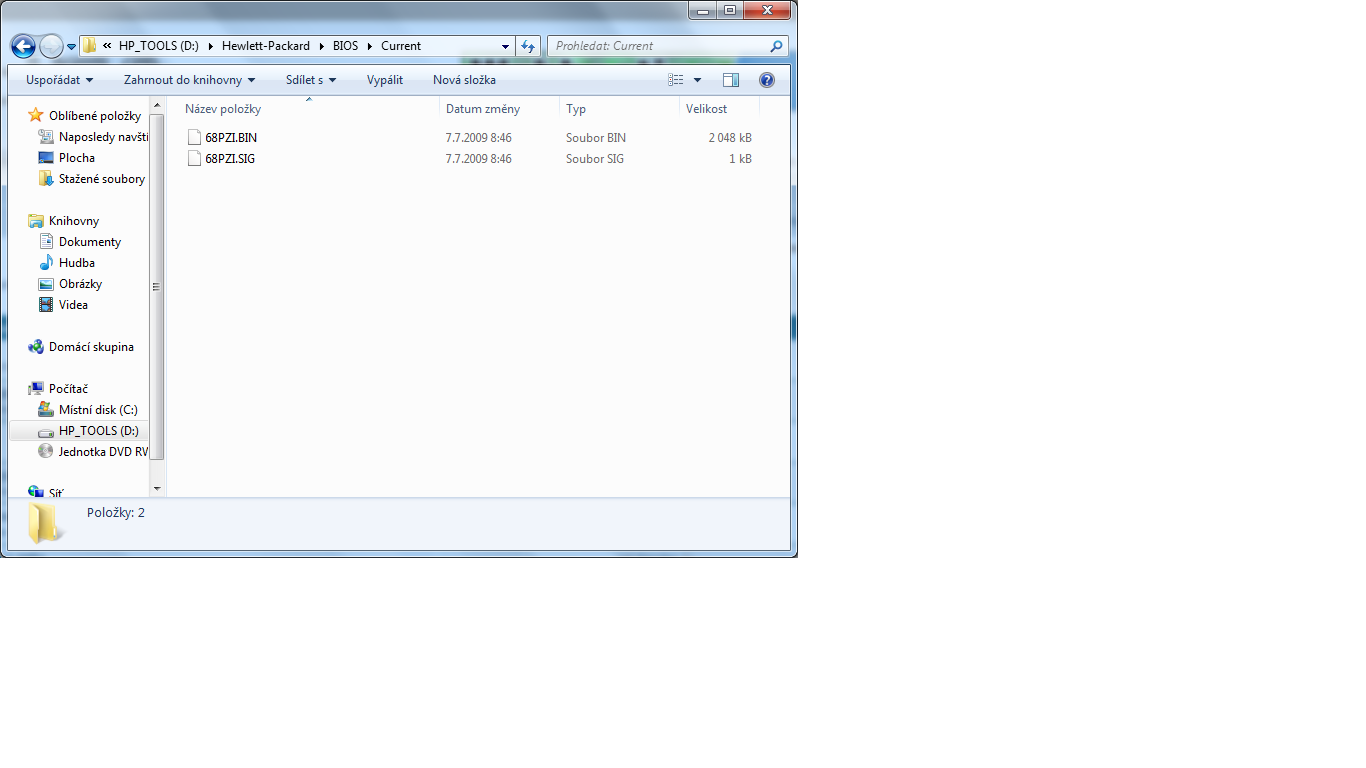Select Počítač in navigation pane

[68, 389]
